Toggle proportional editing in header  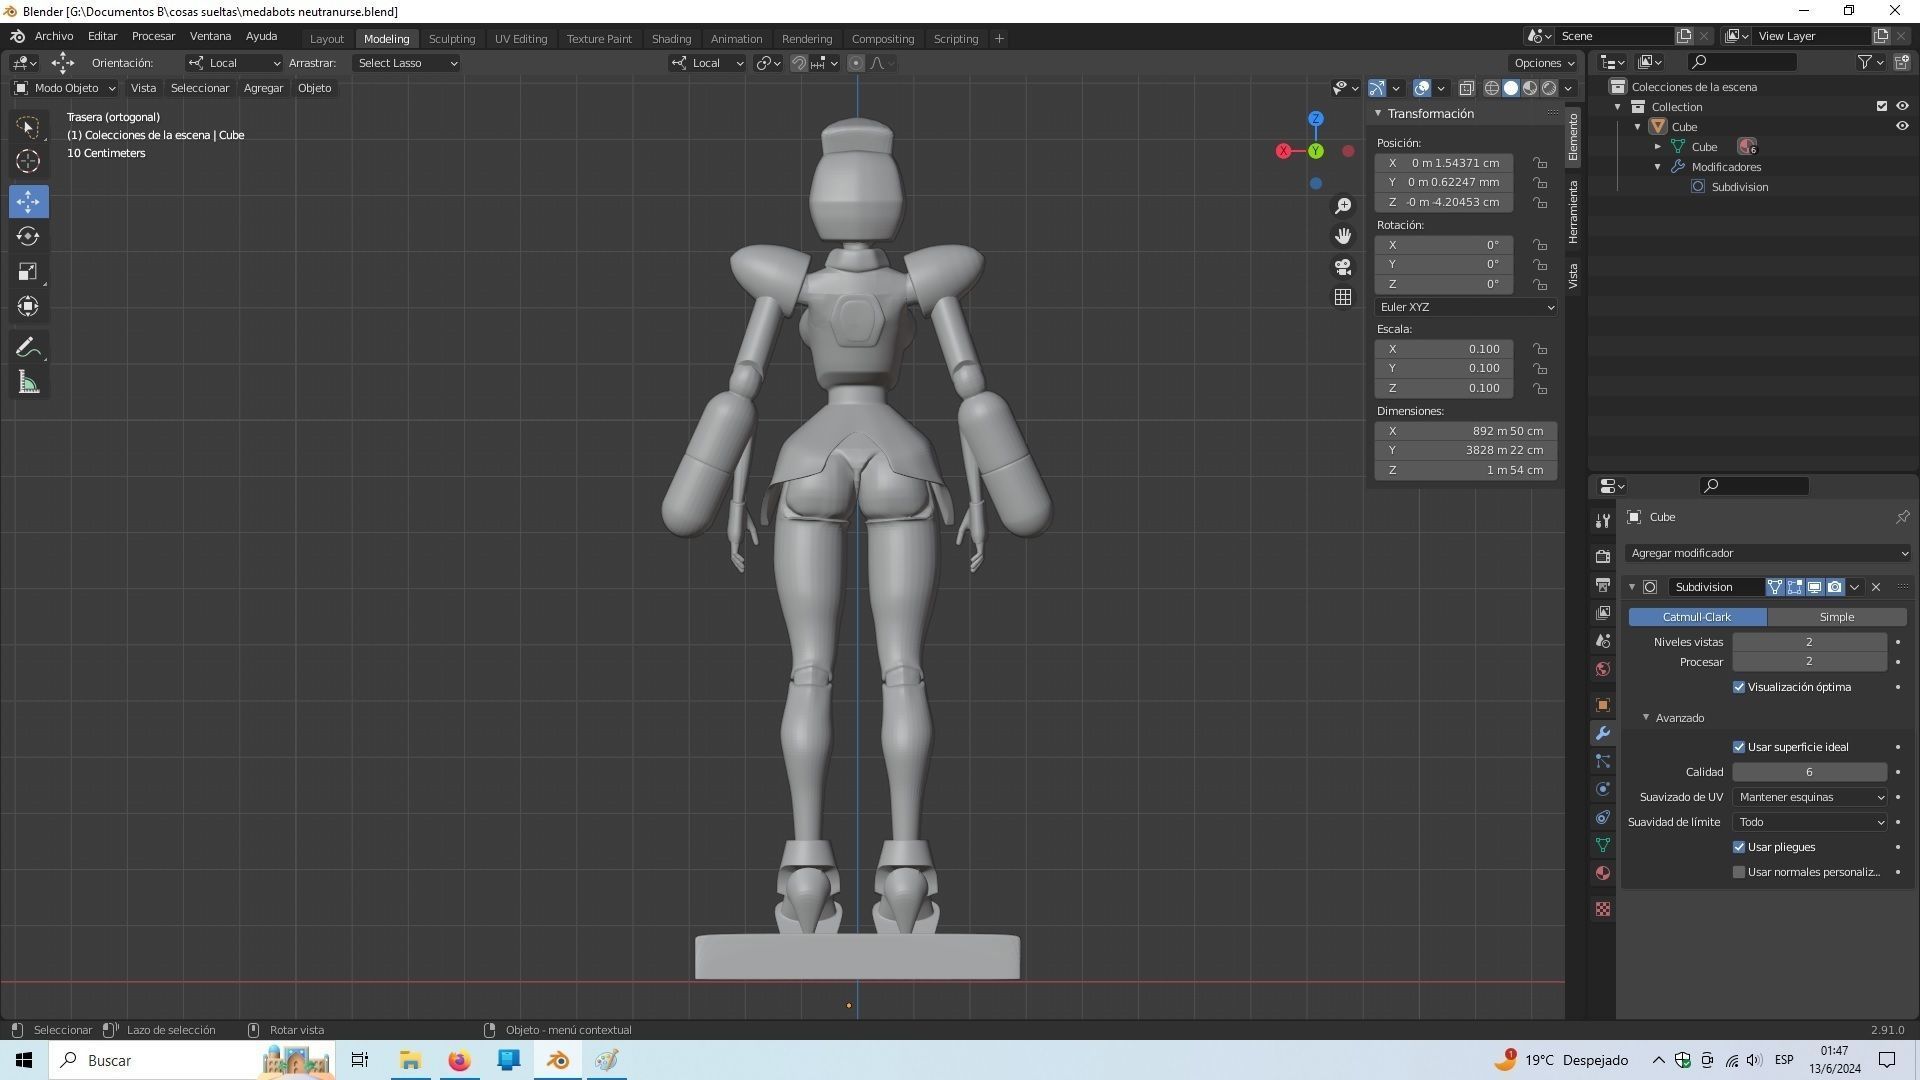[x=856, y=63]
